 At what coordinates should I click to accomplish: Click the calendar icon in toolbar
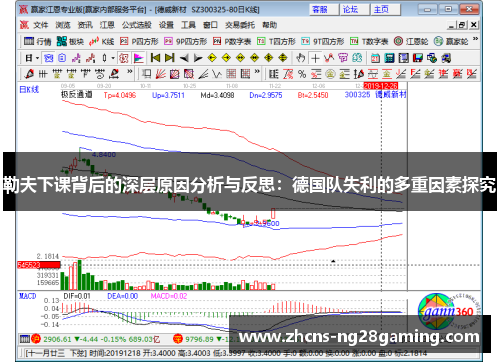tap(375, 58)
